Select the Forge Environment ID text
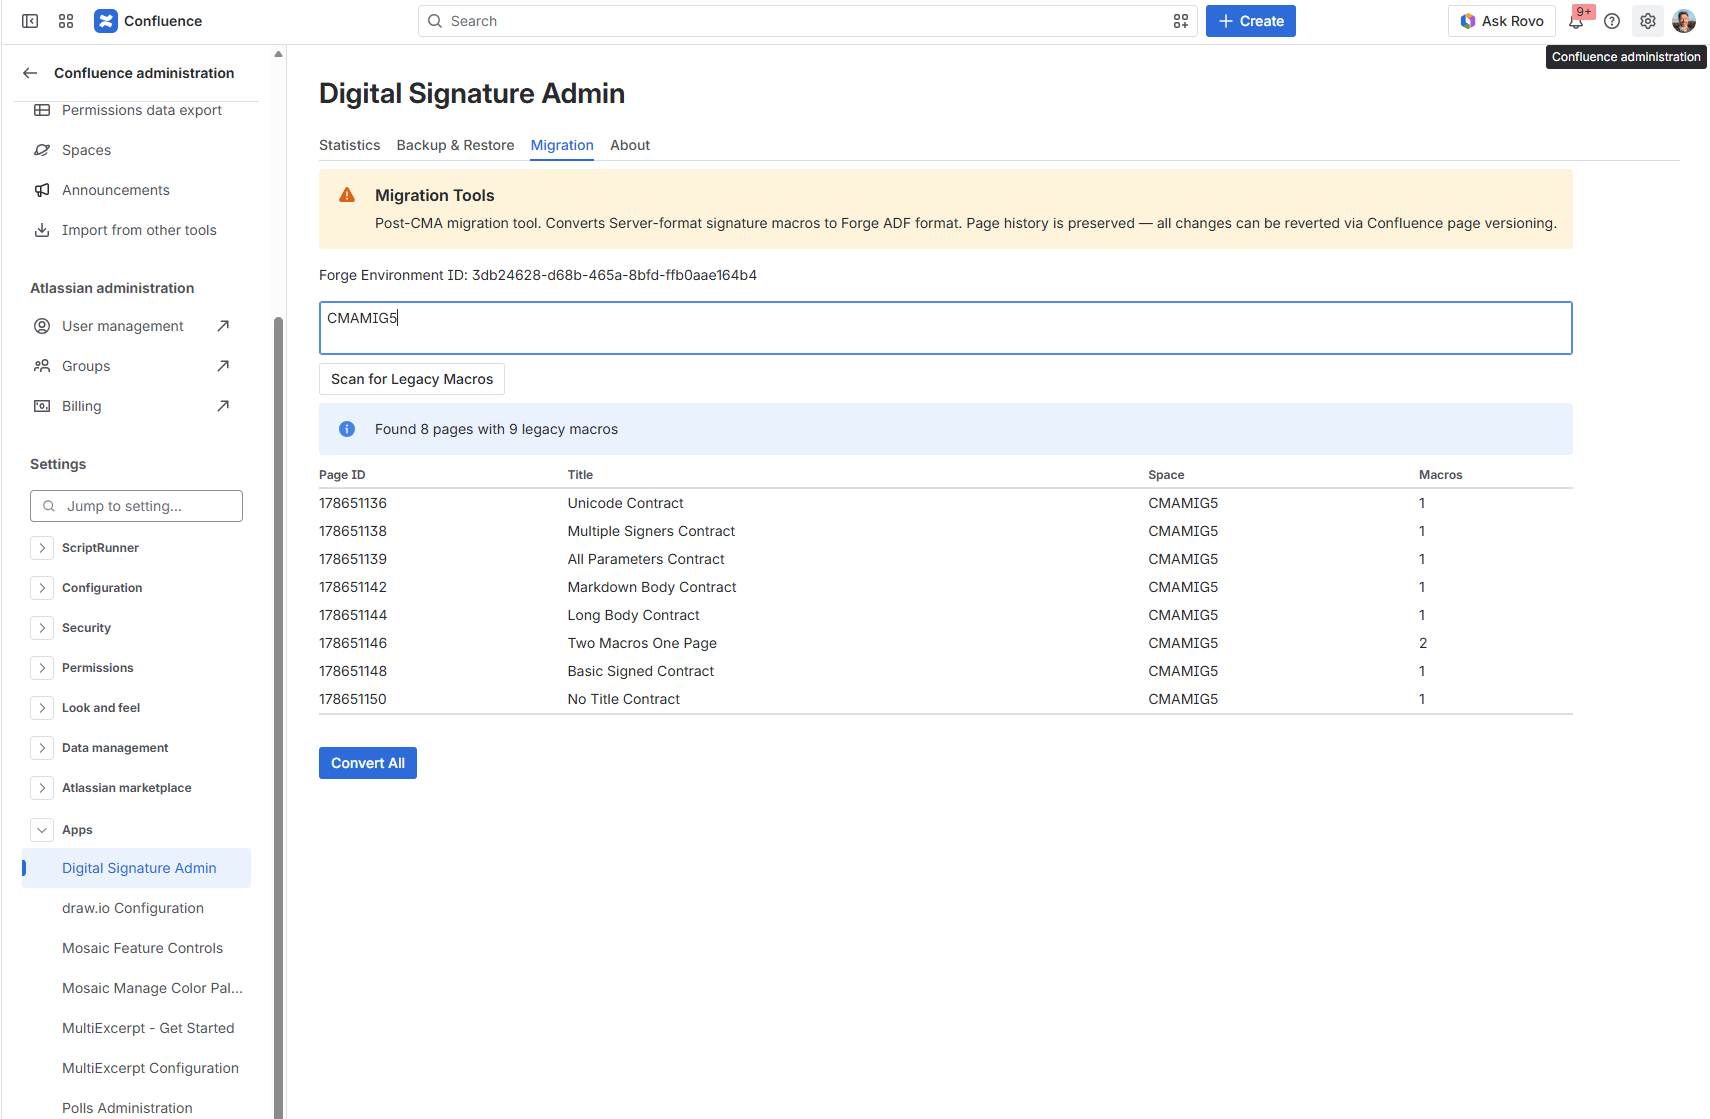1710x1119 pixels. coord(538,275)
